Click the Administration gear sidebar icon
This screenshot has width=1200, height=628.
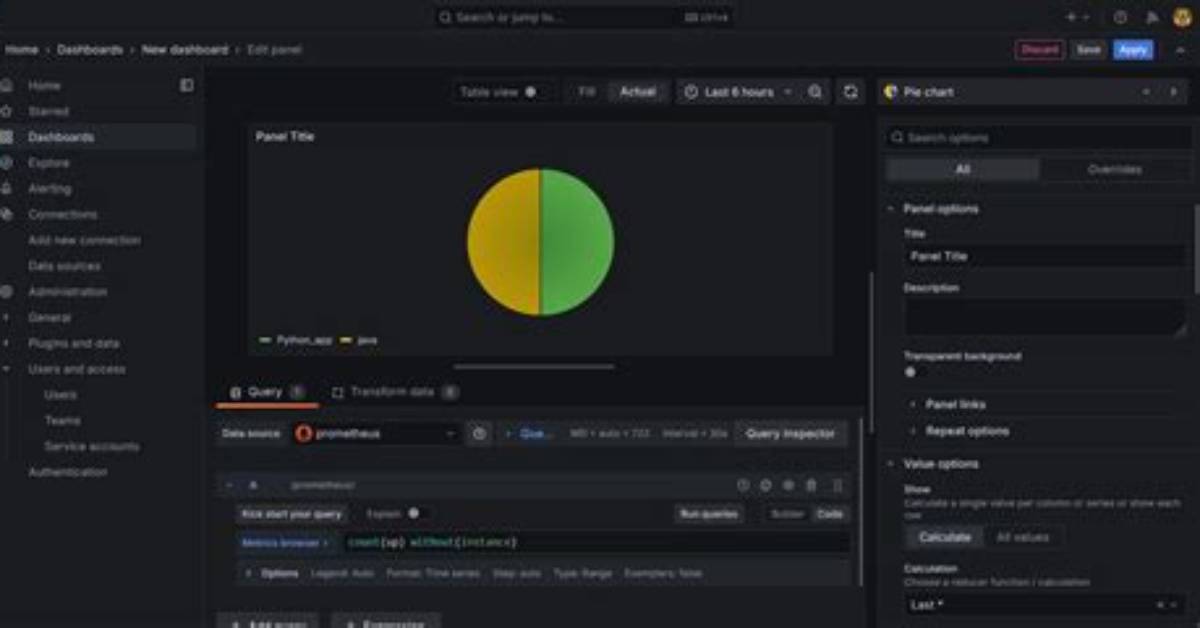7,292
